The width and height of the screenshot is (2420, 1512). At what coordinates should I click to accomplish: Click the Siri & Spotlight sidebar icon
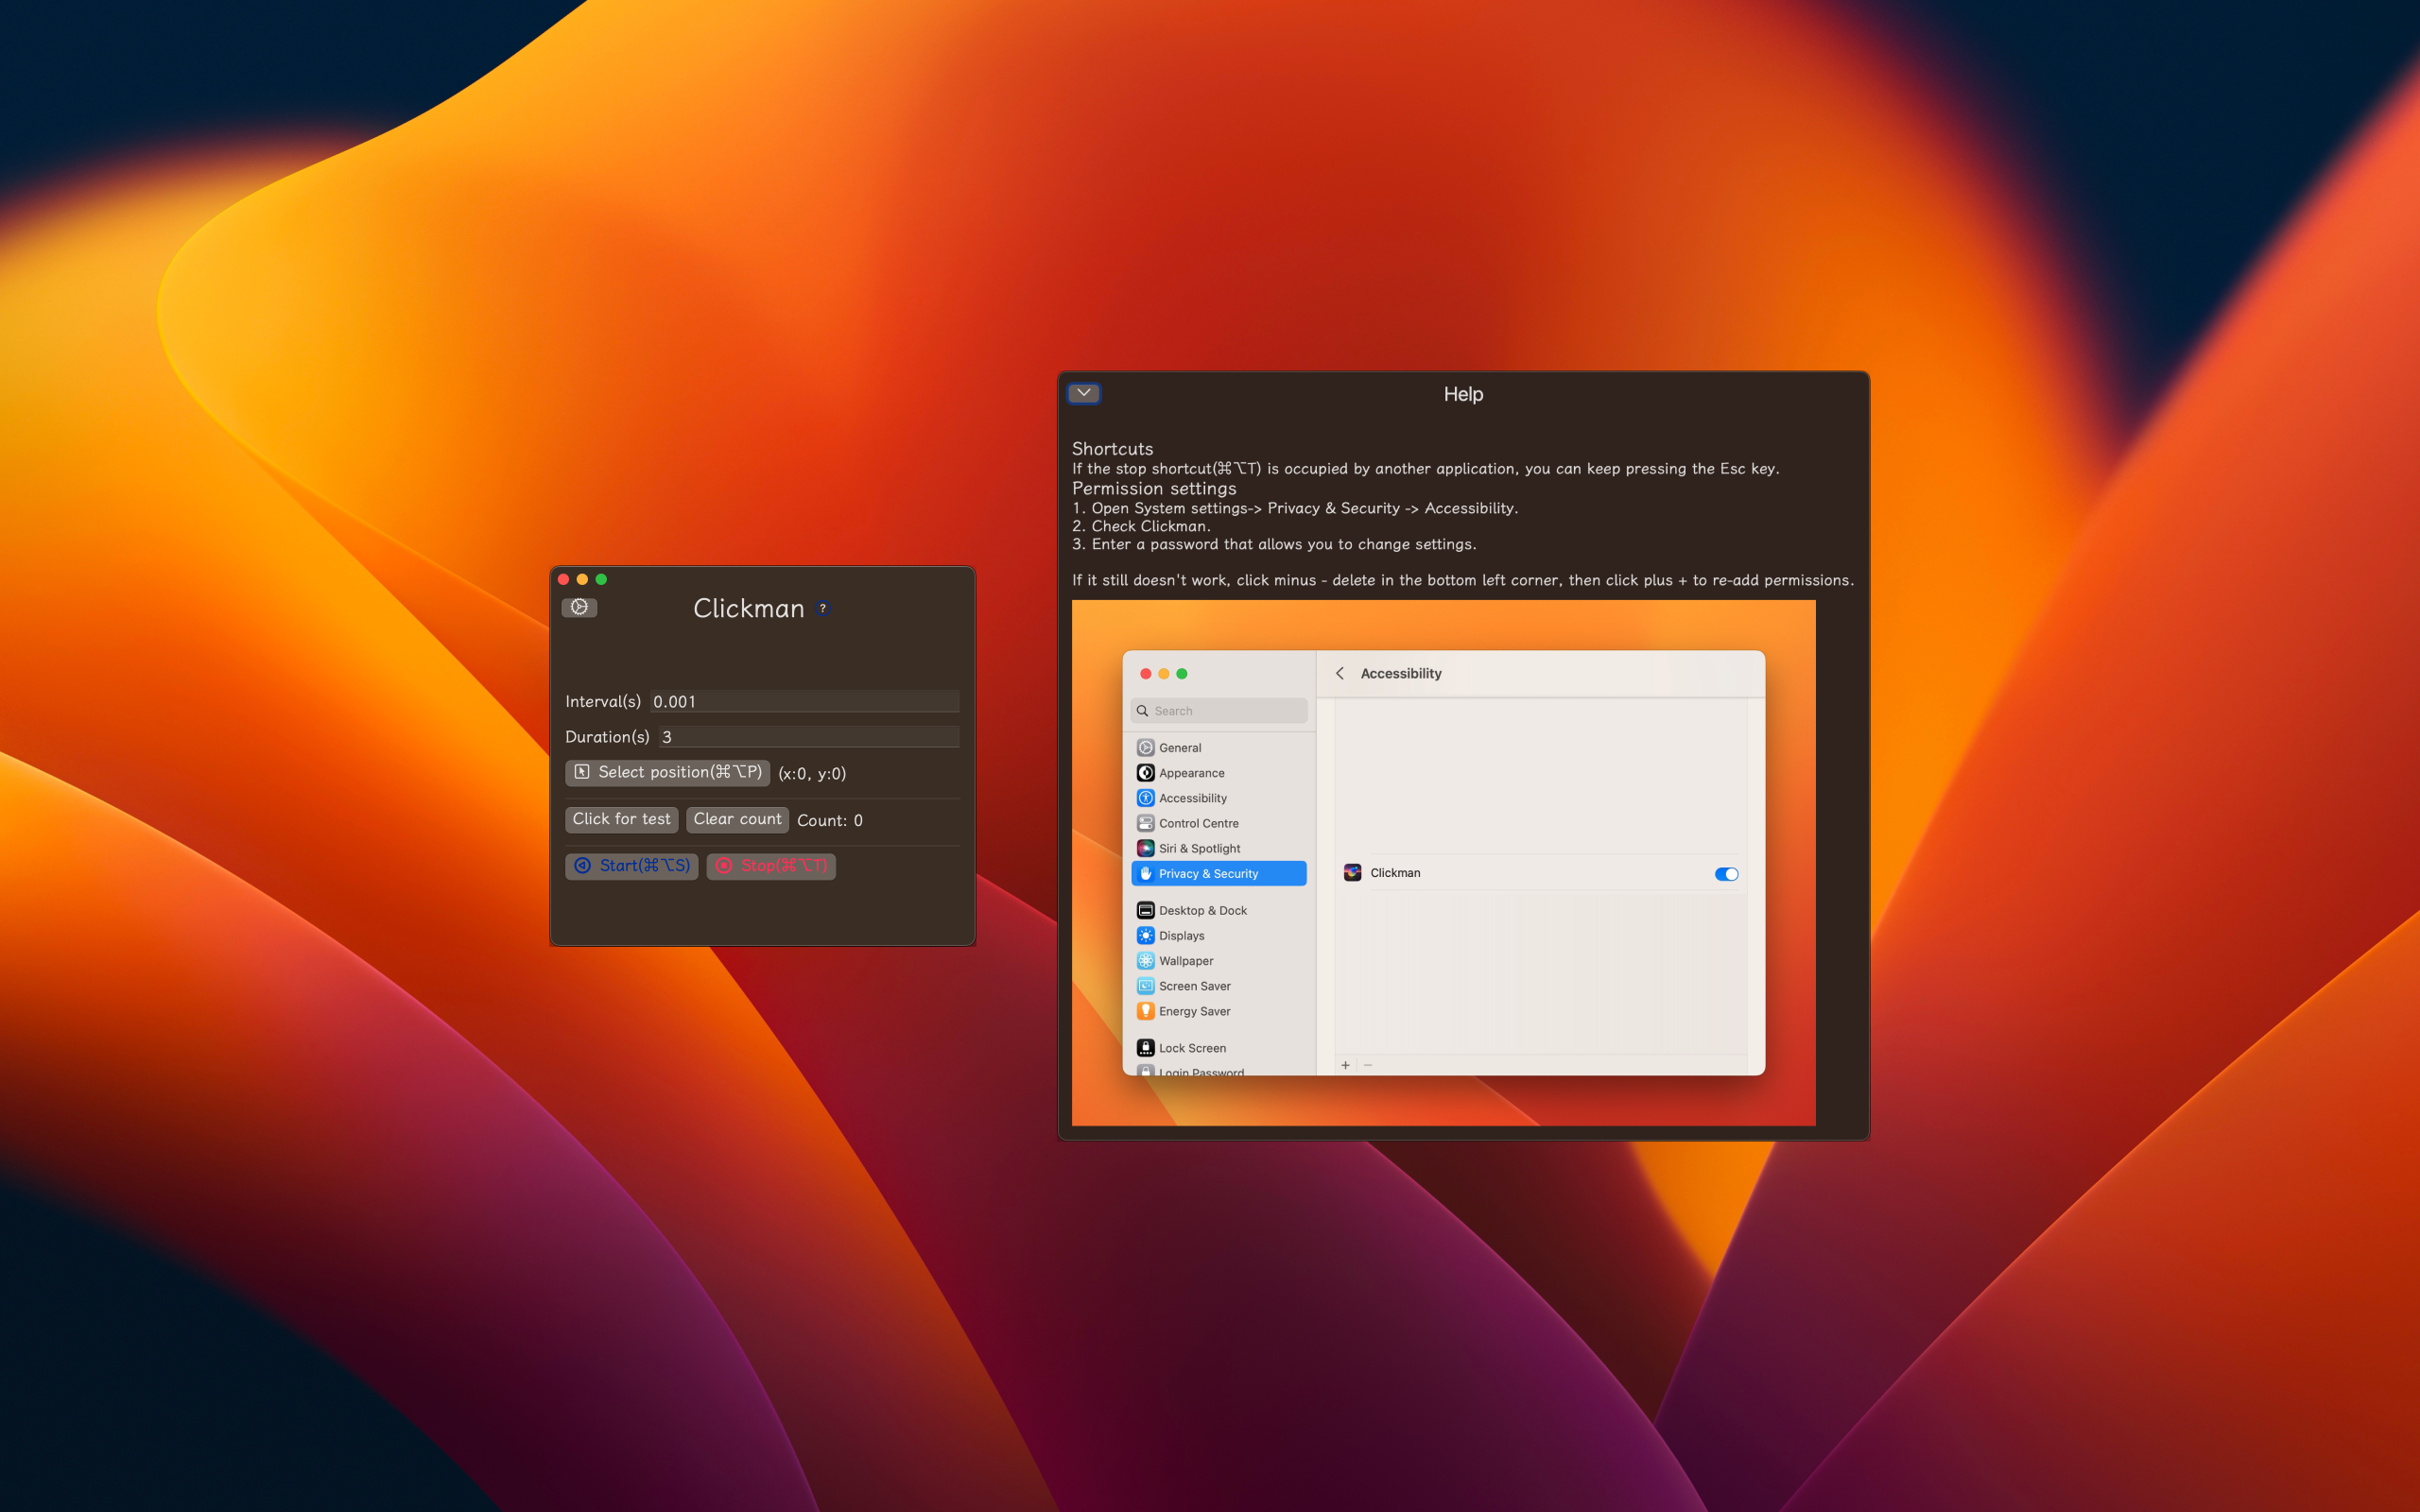1146,848
